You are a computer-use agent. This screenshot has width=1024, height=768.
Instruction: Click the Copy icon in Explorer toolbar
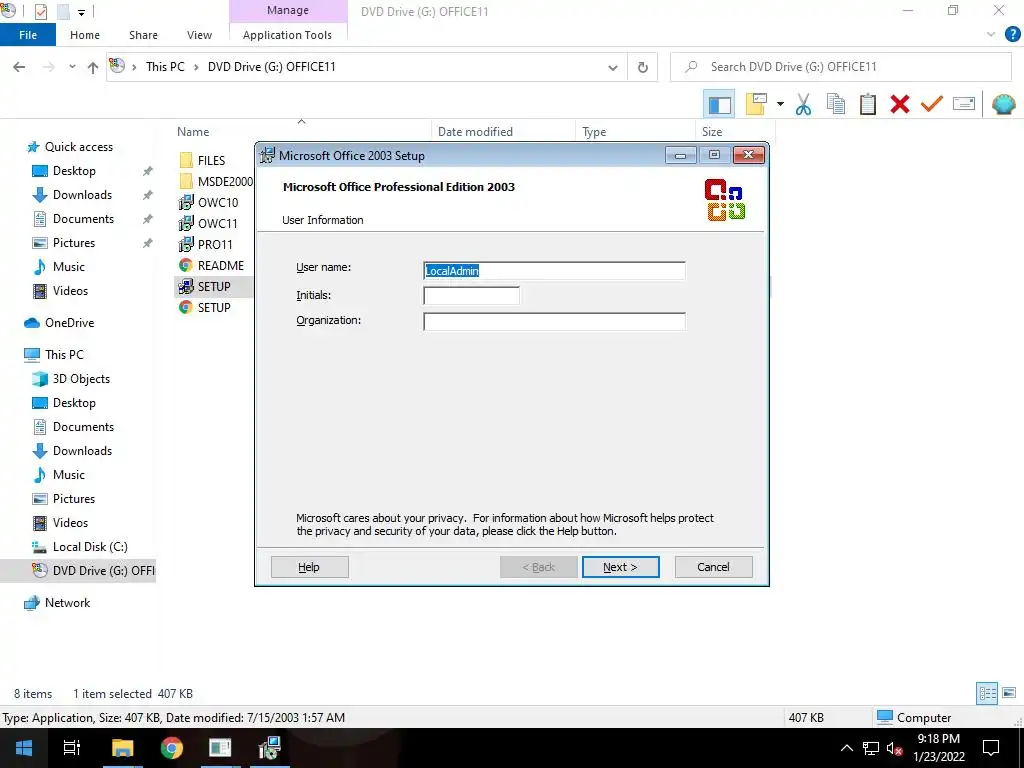(835, 104)
